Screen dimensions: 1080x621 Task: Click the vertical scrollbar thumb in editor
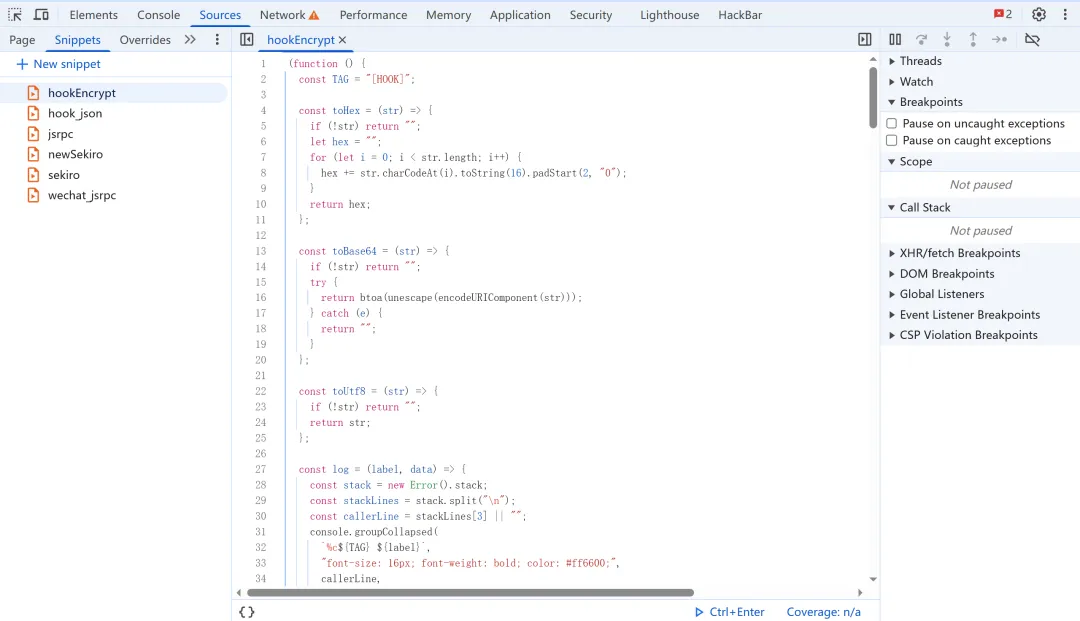point(873,97)
